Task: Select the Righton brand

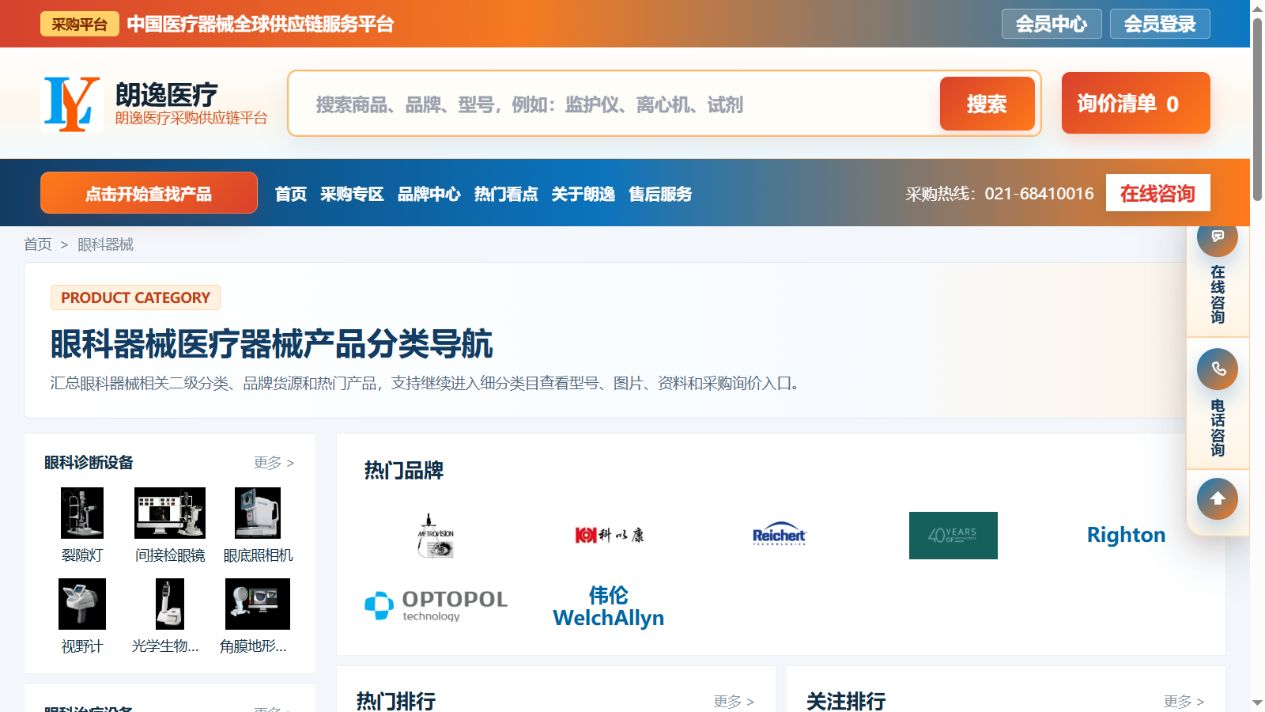Action: 1126,535
